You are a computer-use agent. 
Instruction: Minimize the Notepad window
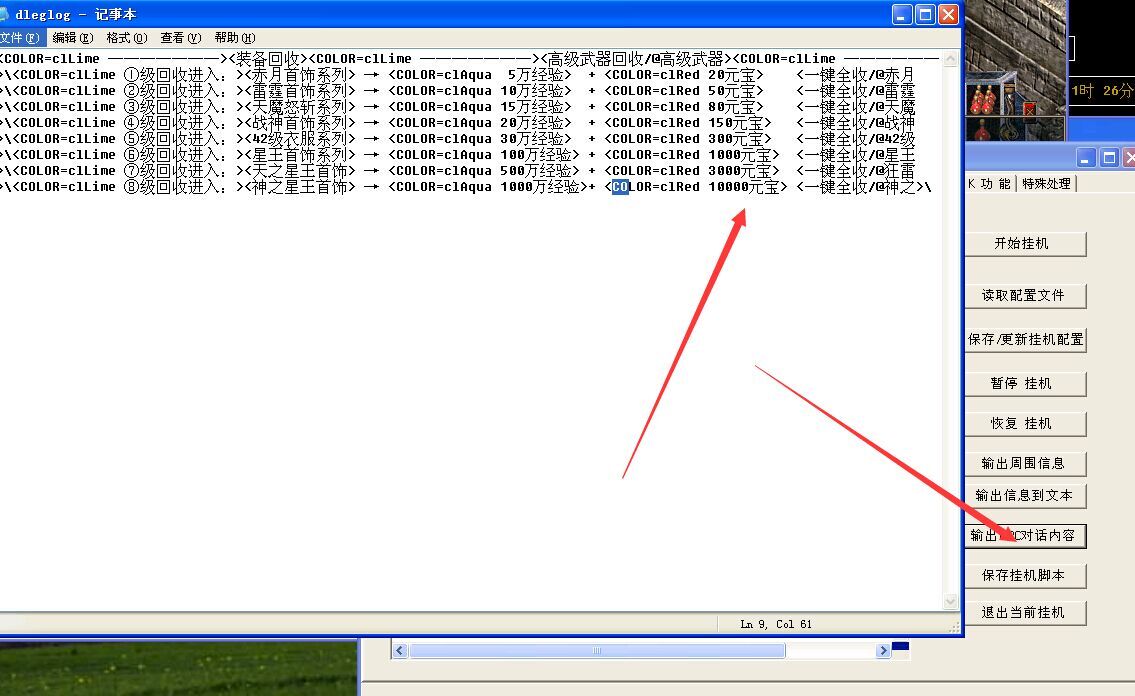[903, 15]
